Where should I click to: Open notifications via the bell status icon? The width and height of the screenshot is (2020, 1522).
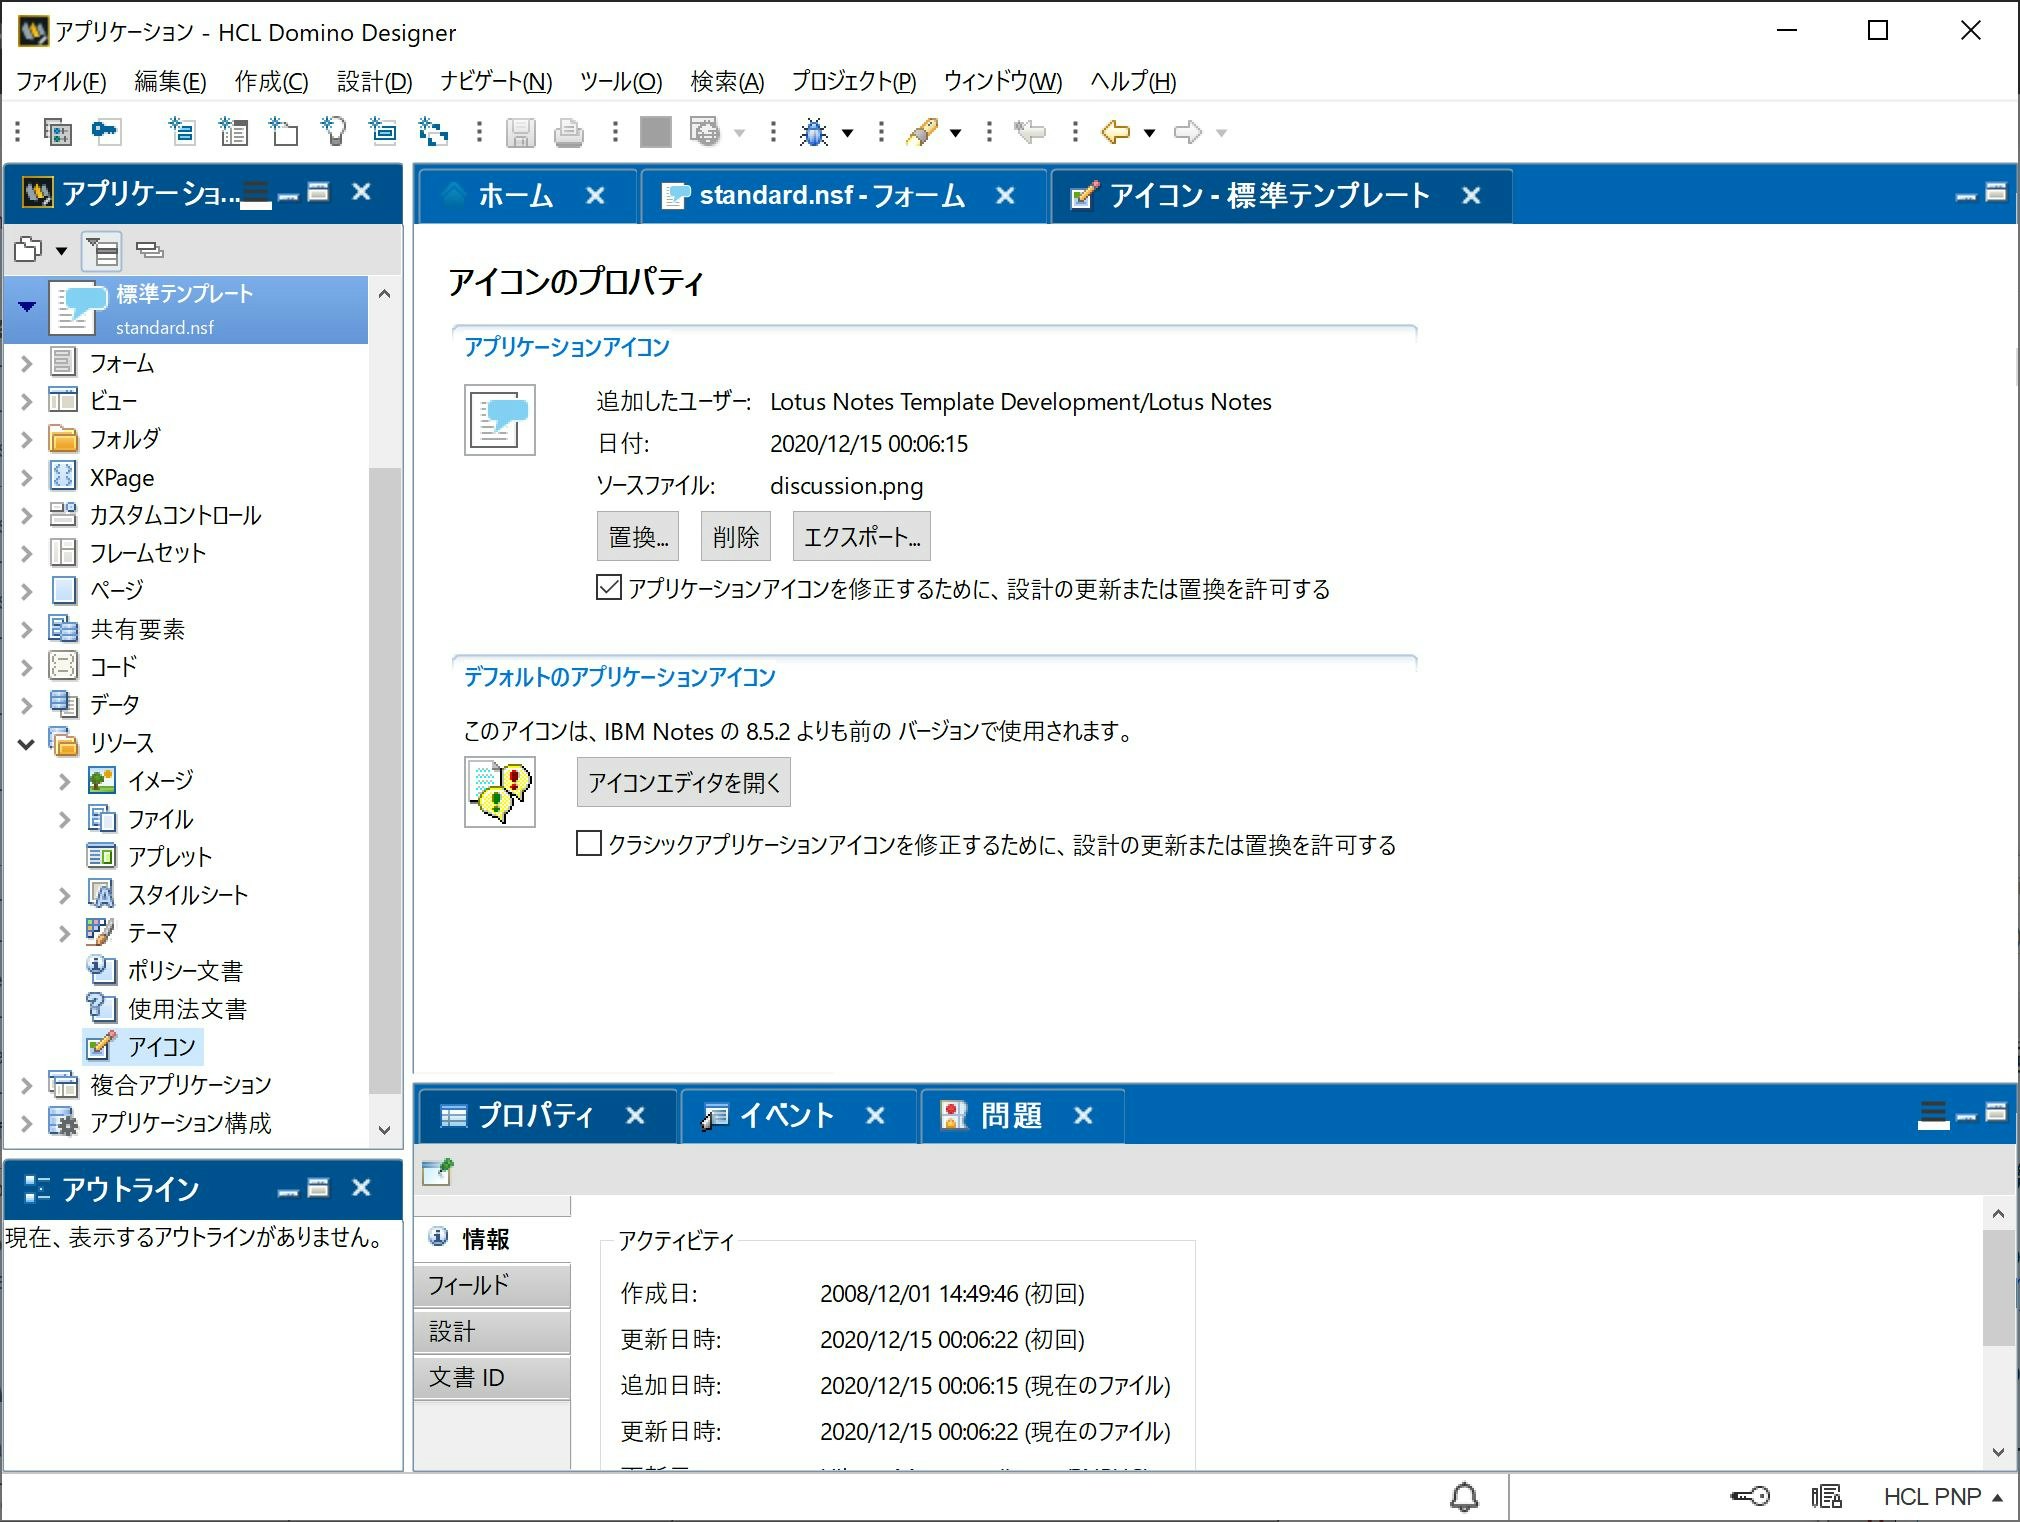(x=1463, y=1496)
